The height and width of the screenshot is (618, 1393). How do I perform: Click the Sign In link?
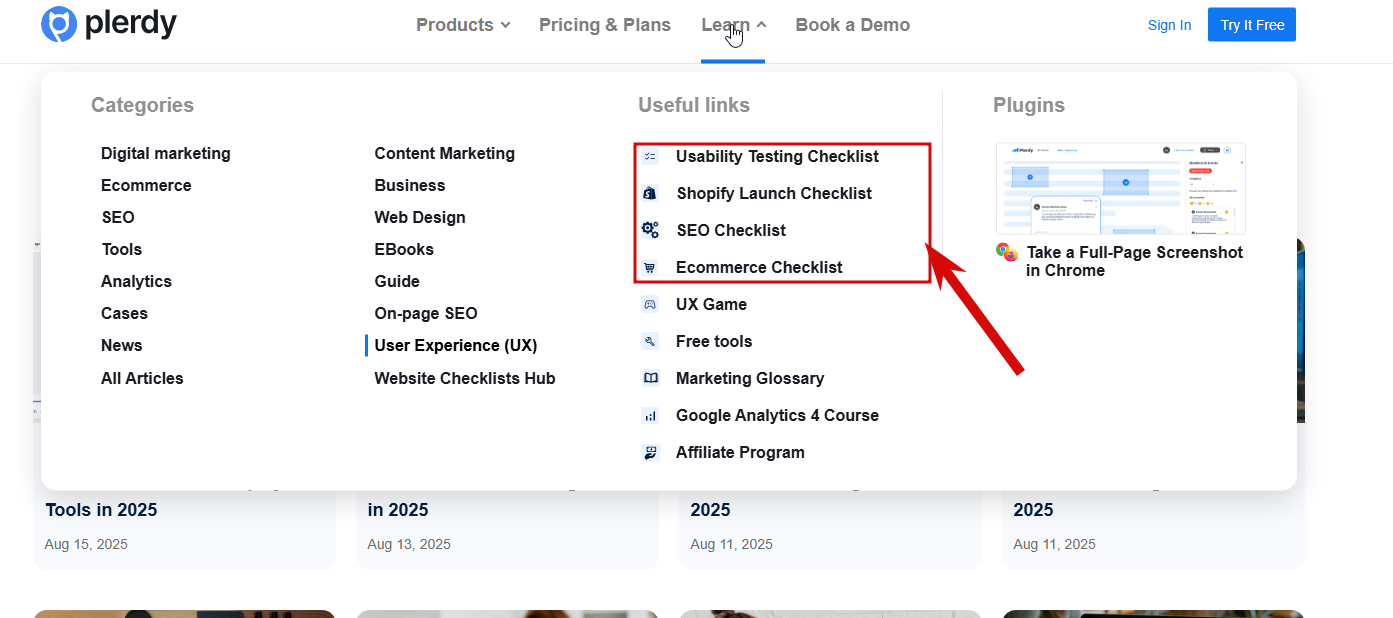(x=1169, y=25)
